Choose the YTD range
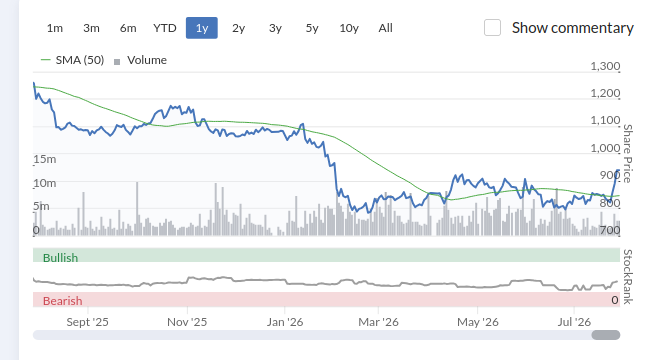Viewport: 648px width, 360px height. 164,28
